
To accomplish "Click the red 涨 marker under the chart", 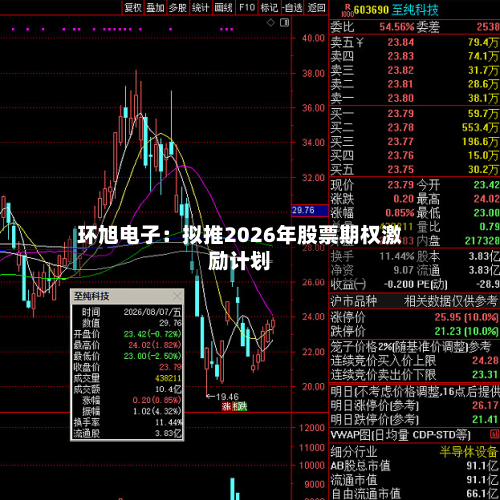I will click(226, 406).
